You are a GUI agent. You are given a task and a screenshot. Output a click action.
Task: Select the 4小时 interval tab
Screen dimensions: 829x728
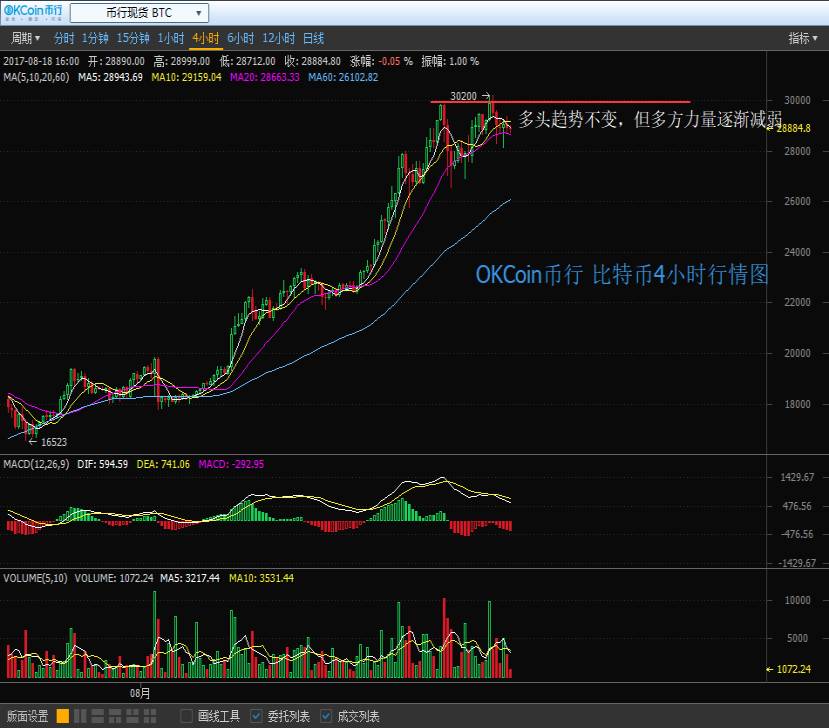click(x=206, y=38)
